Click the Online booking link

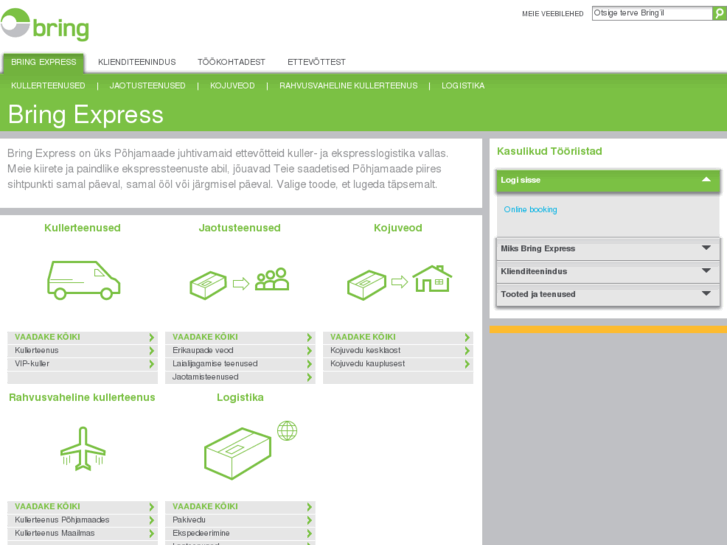pyautogui.click(x=530, y=210)
